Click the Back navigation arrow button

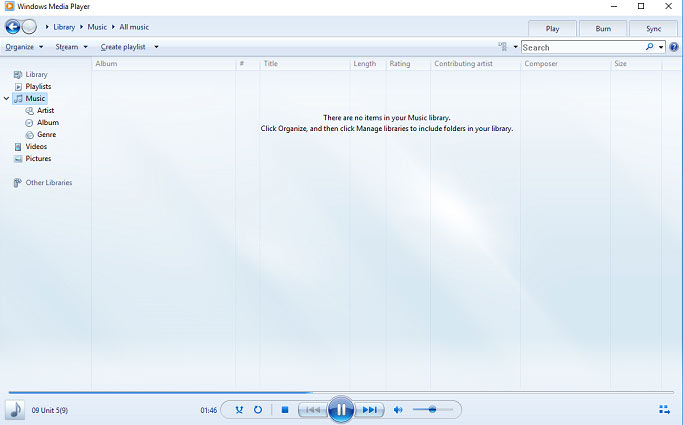click(x=13, y=27)
